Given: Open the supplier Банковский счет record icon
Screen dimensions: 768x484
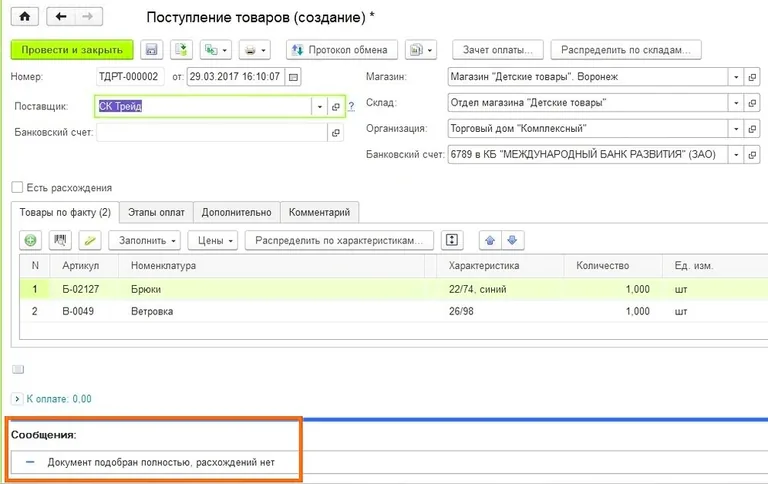Looking at the screenshot, I should tap(336, 133).
